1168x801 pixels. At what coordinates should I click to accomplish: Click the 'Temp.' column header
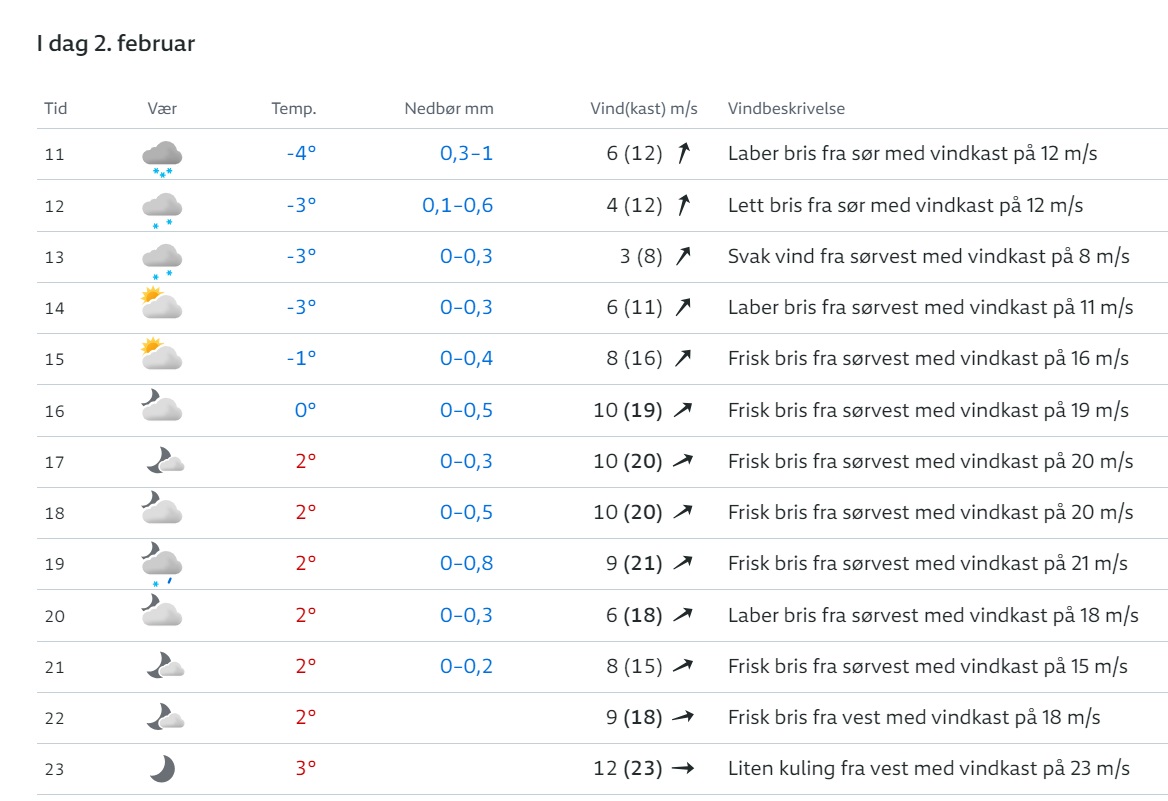[293, 109]
